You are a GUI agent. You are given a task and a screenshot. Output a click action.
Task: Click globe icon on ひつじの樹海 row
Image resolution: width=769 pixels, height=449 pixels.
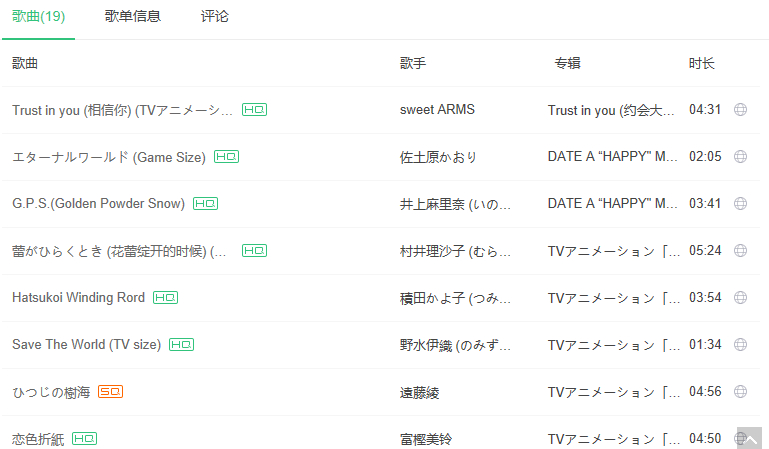[741, 392]
